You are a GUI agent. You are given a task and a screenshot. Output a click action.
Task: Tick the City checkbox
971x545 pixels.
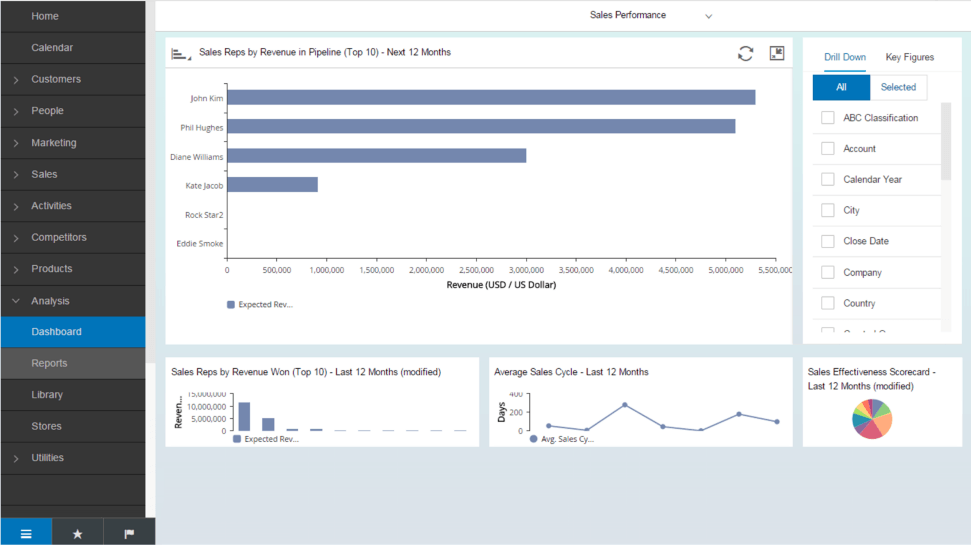(x=827, y=210)
